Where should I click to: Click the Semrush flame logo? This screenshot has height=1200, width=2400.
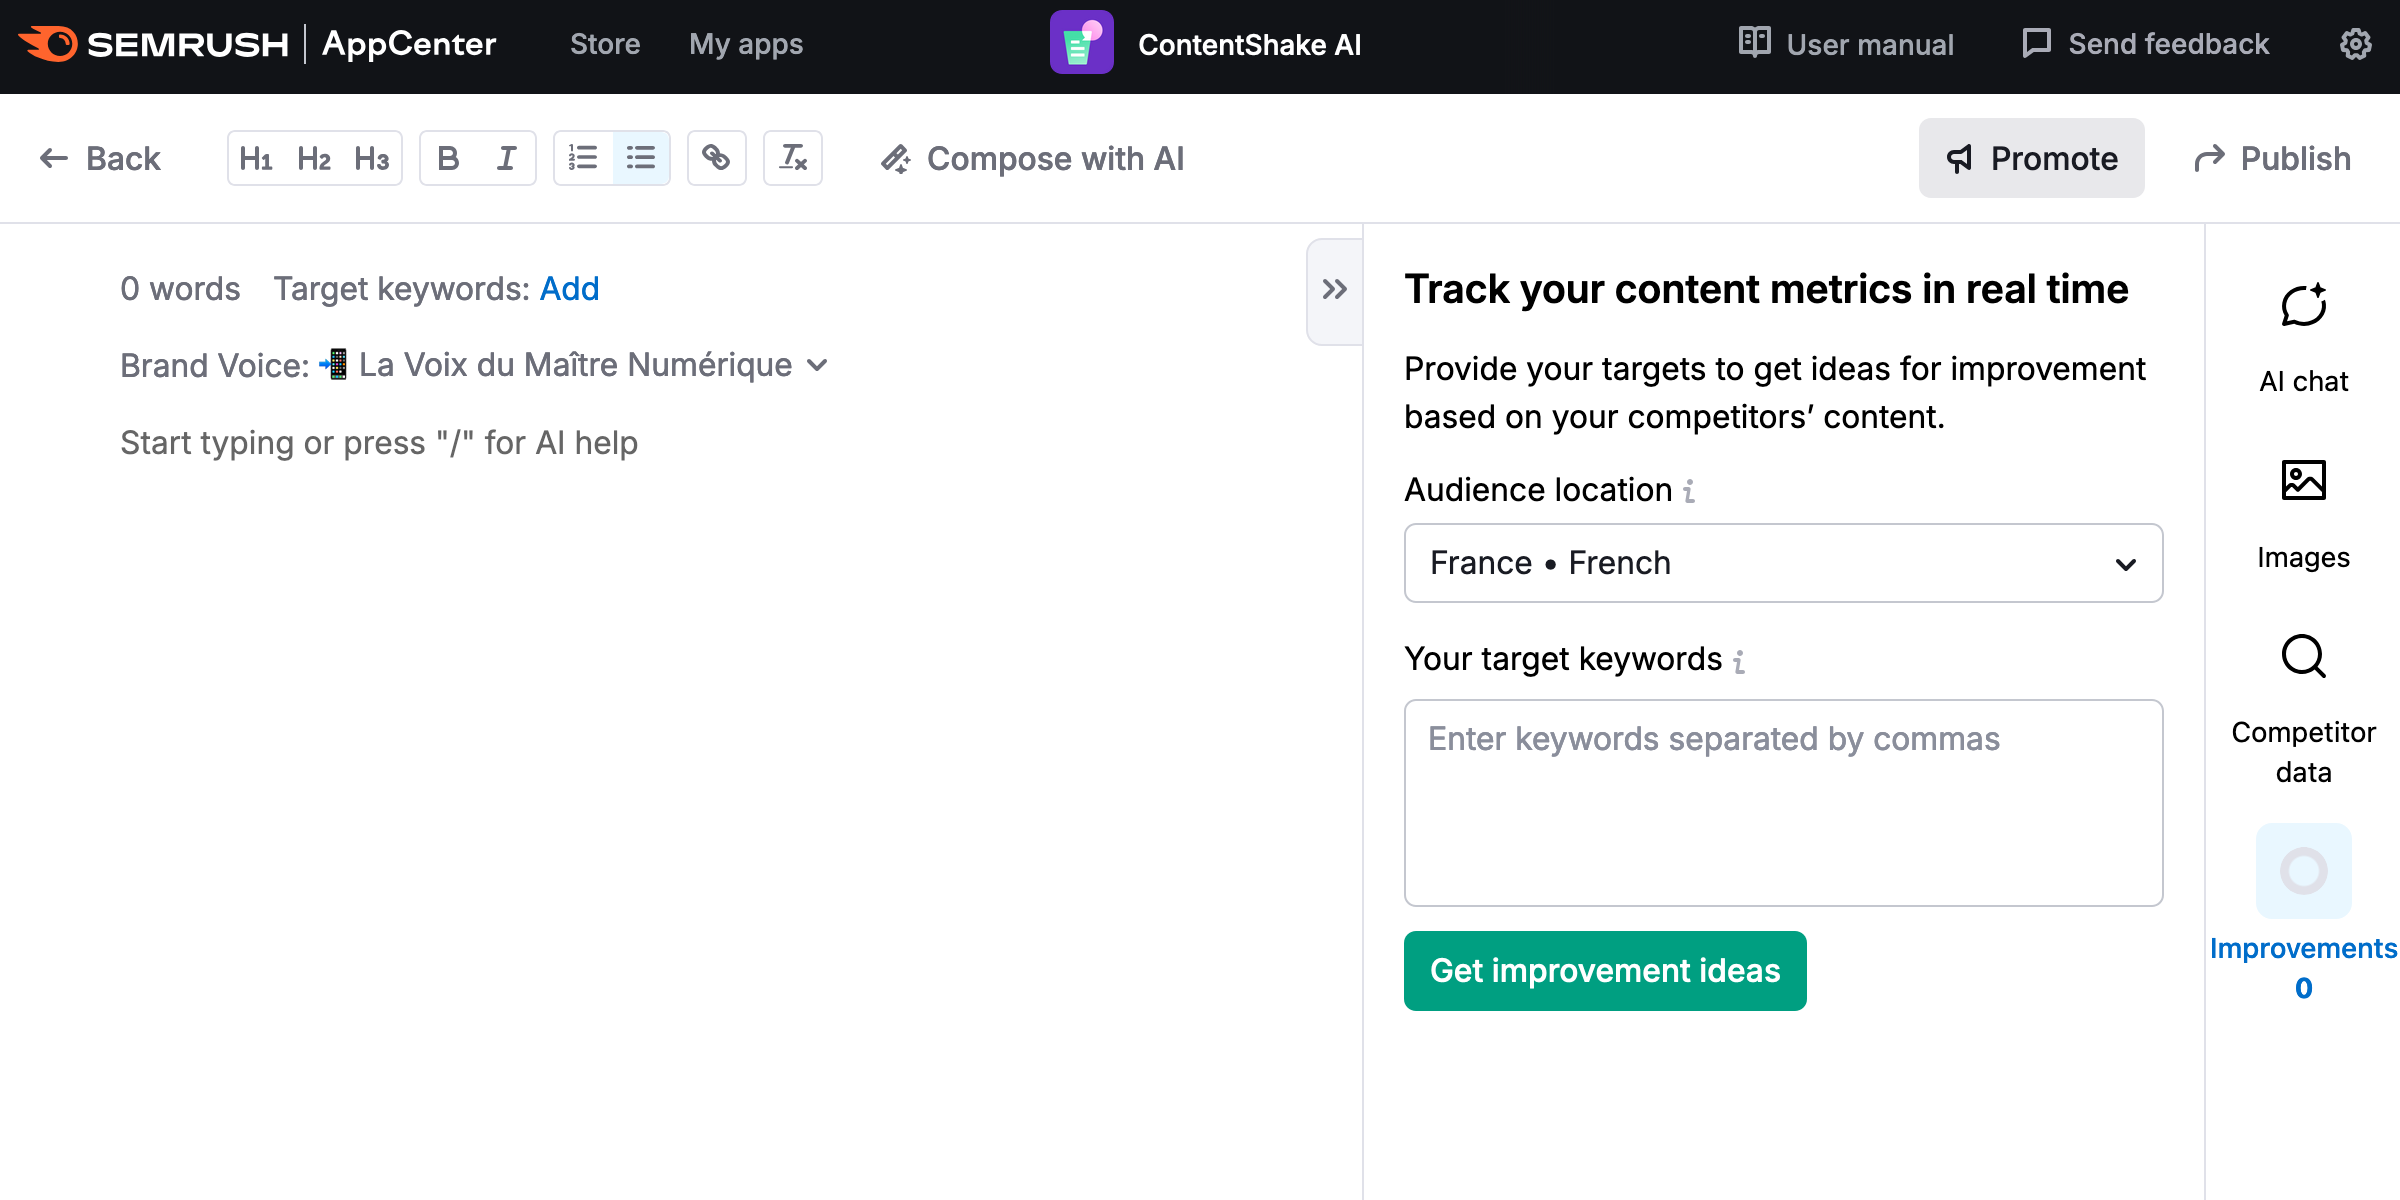coord(47,44)
